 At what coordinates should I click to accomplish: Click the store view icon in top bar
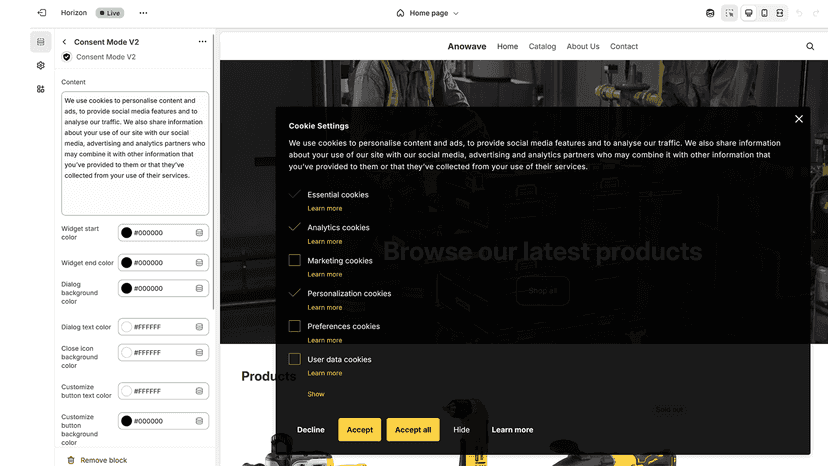pos(710,13)
